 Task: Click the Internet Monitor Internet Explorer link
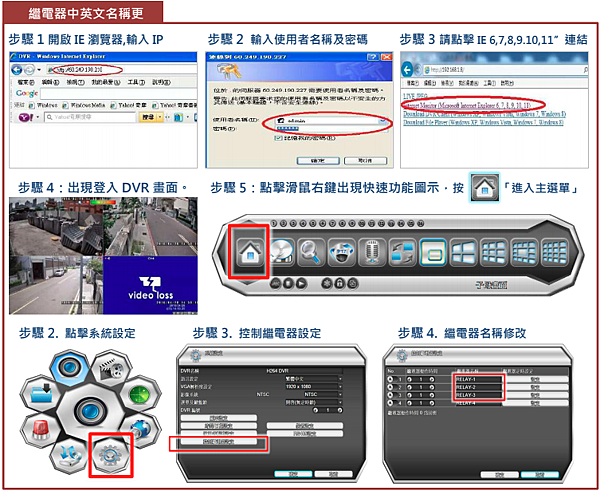467,105
